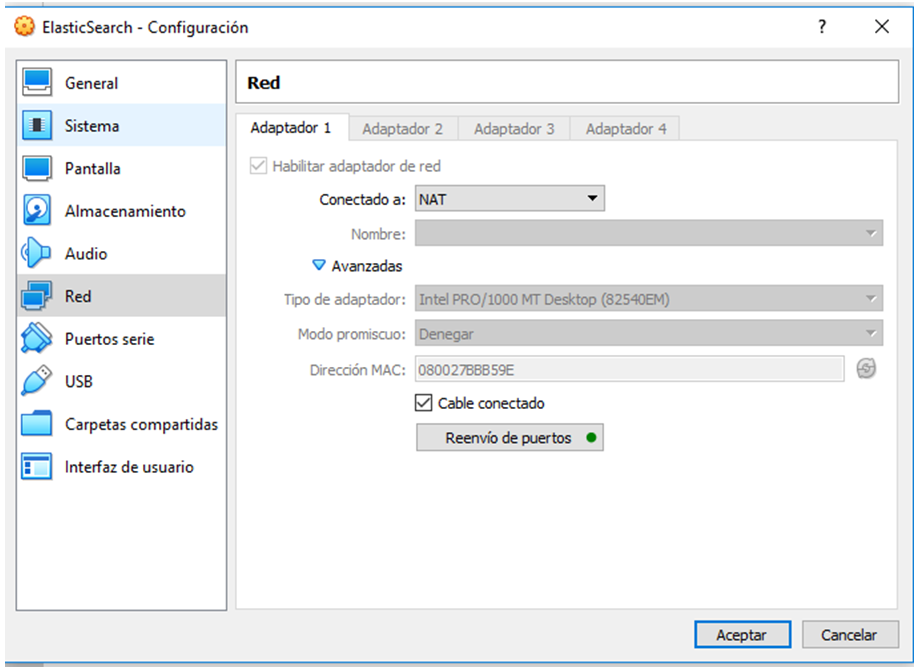Click the Cancelar button

850,635
